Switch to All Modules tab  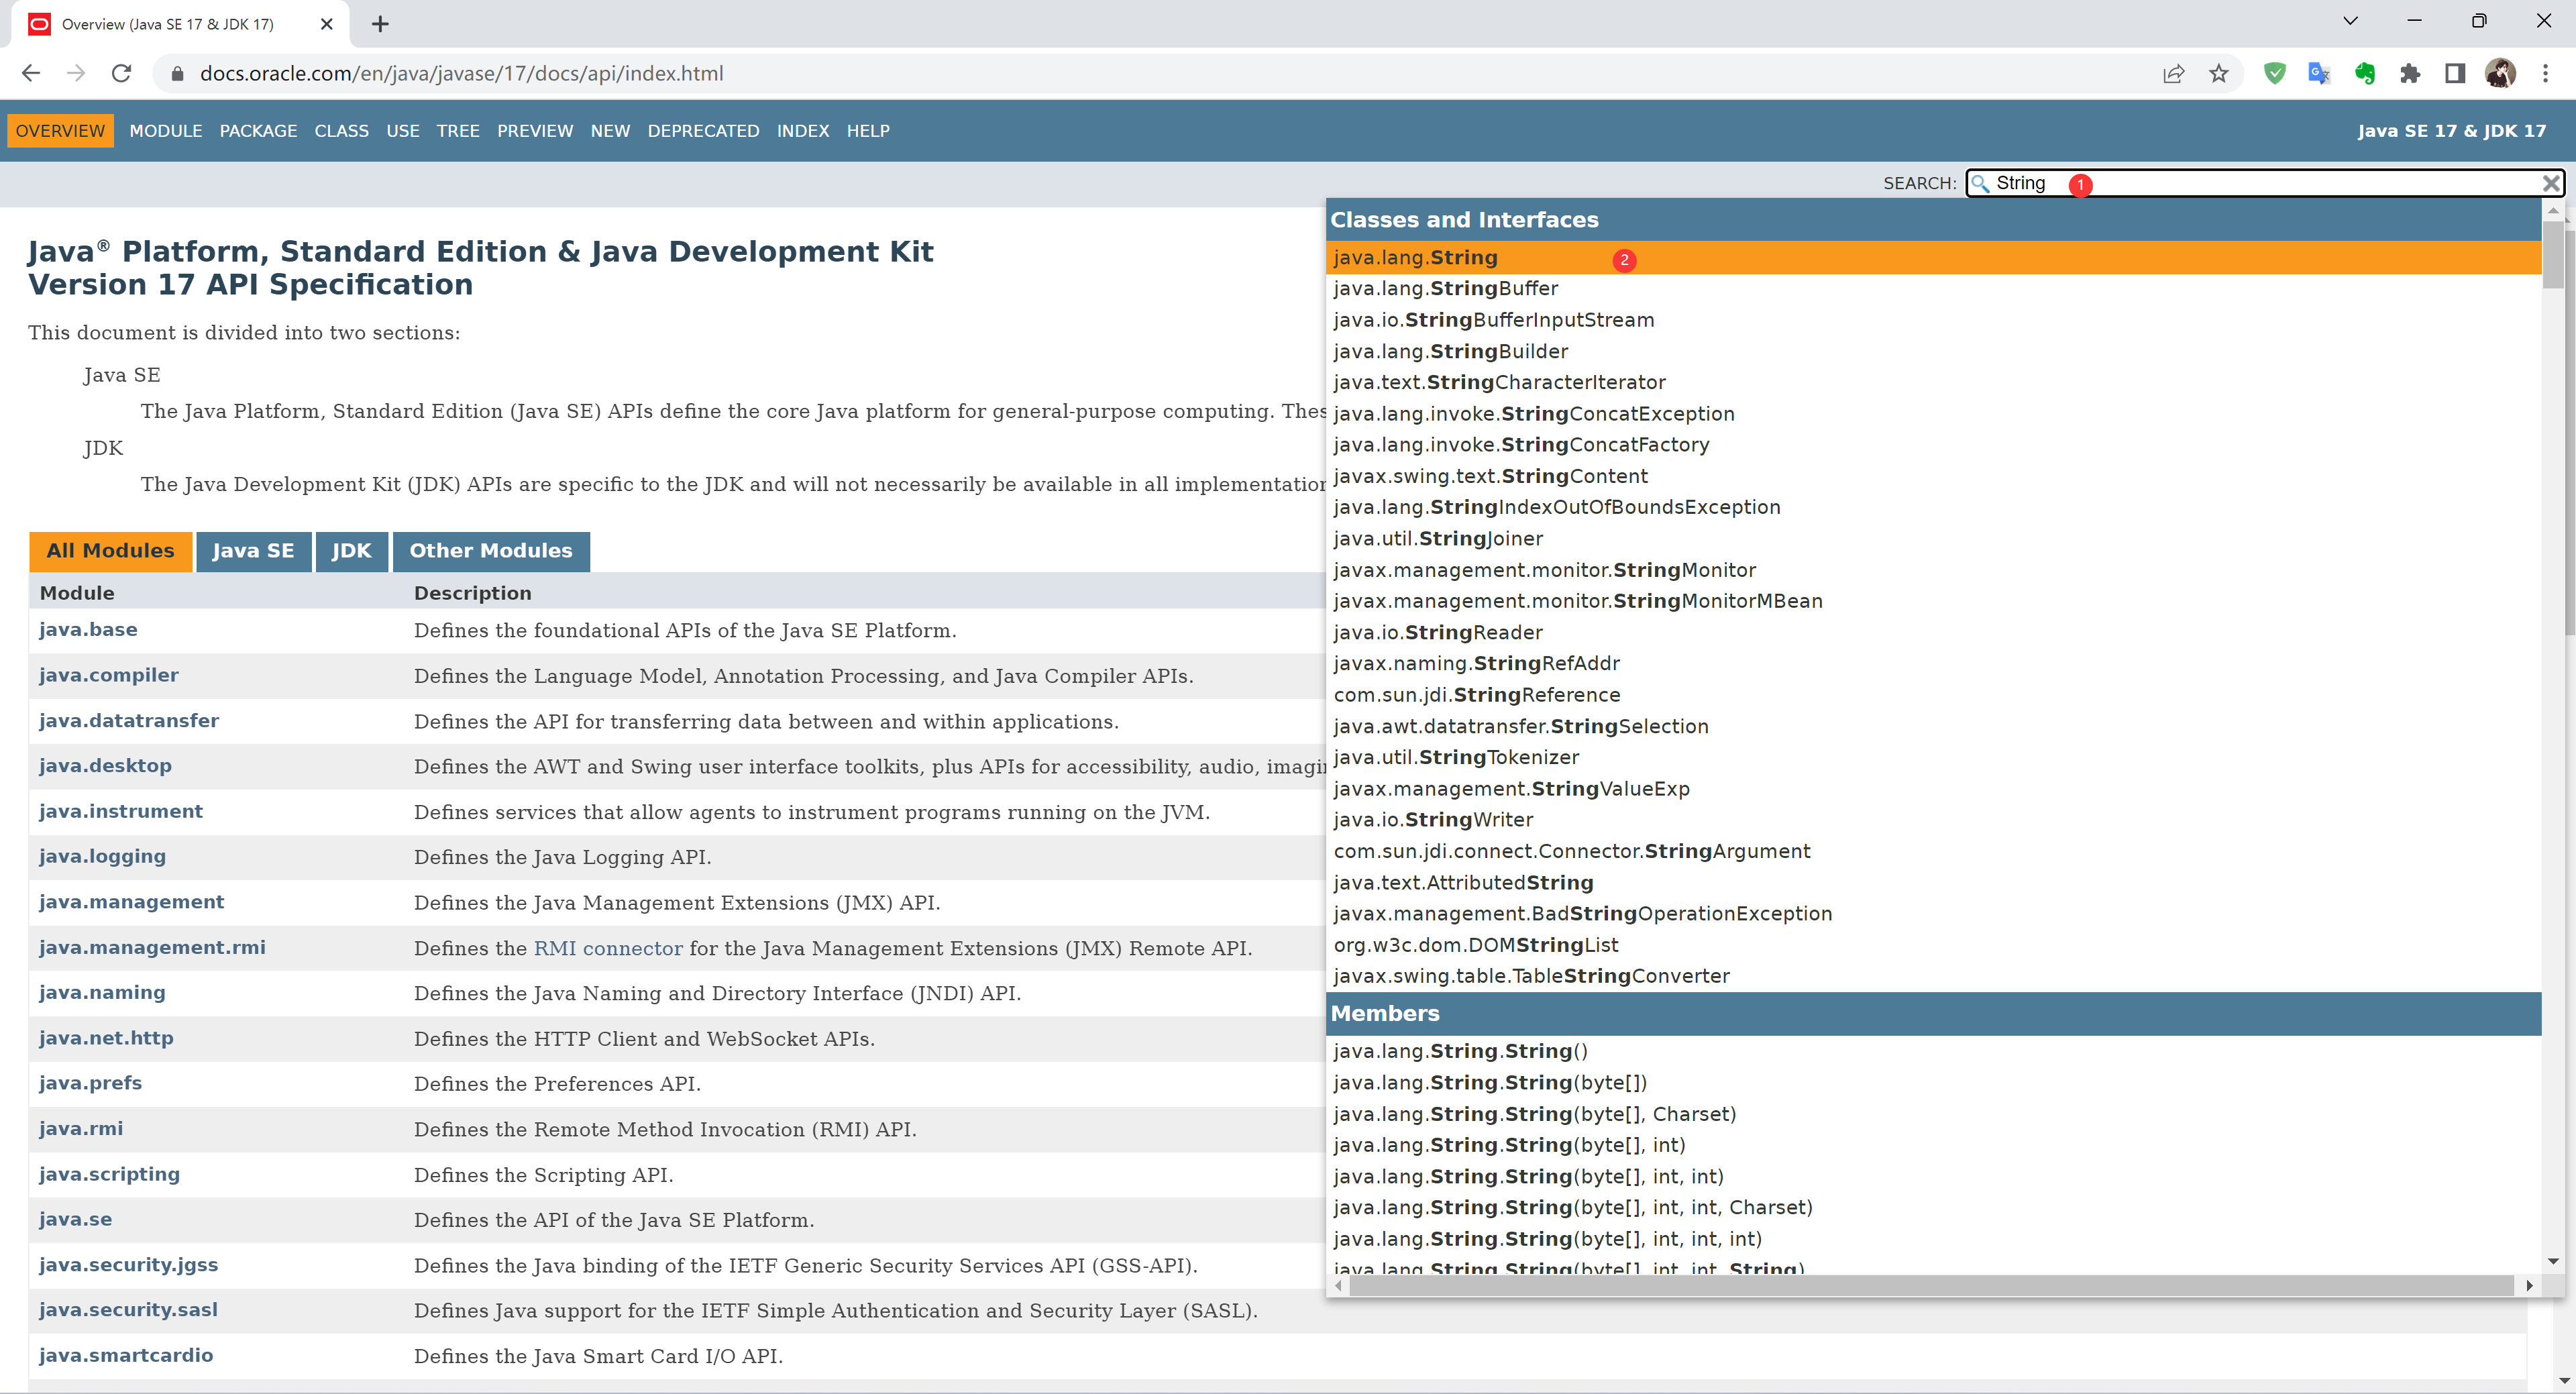click(110, 551)
